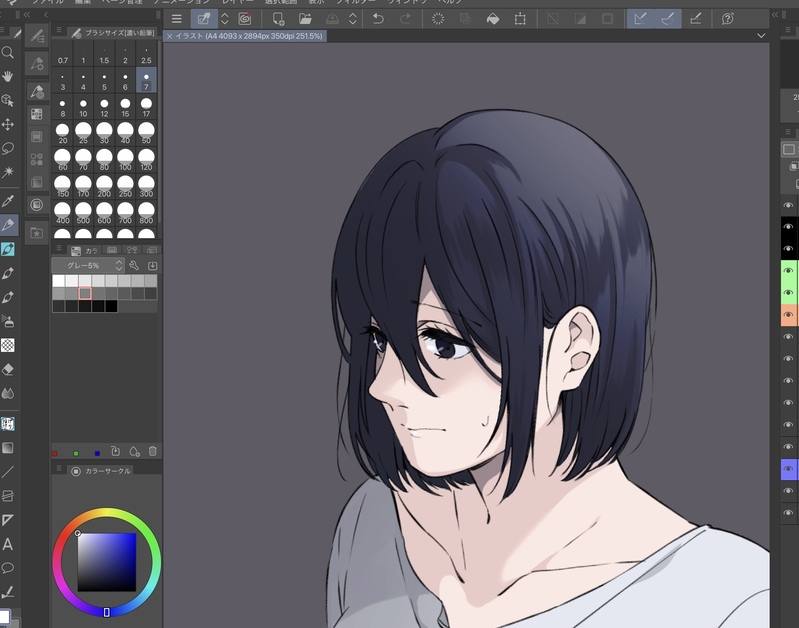
Task: Collapse the right palette dock double chevron
Action: click(775, 15)
